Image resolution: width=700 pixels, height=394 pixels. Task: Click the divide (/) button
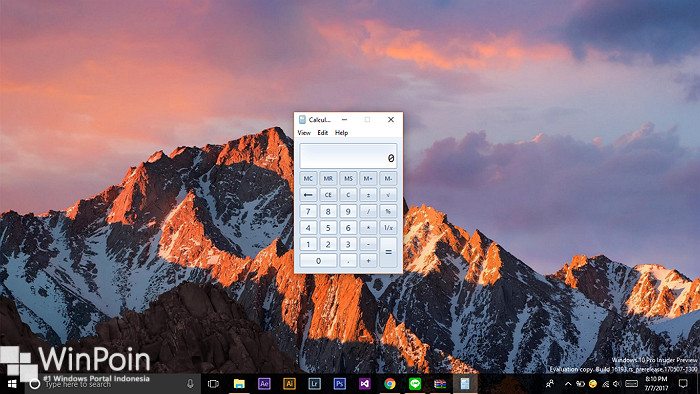(368, 212)
